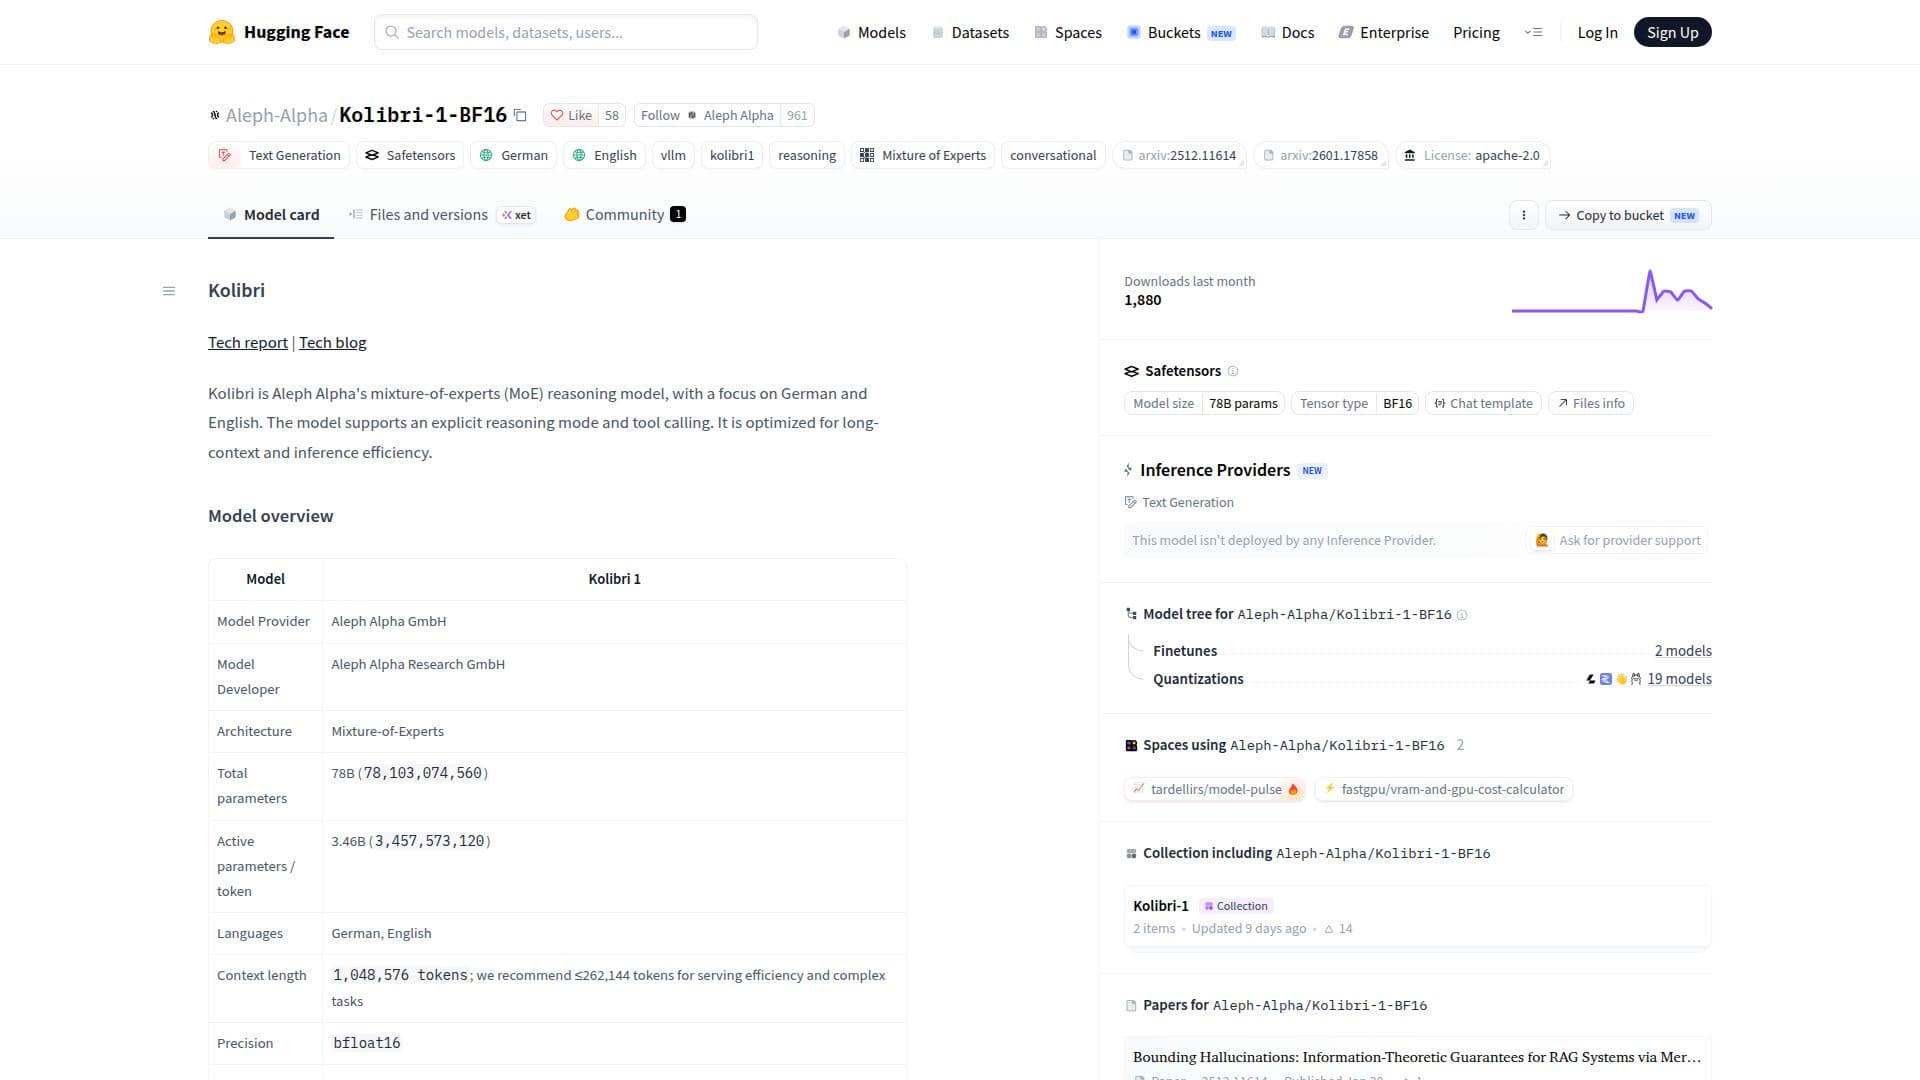
Task: Open Buckets in top navigation
Action: click(1181, 32)
